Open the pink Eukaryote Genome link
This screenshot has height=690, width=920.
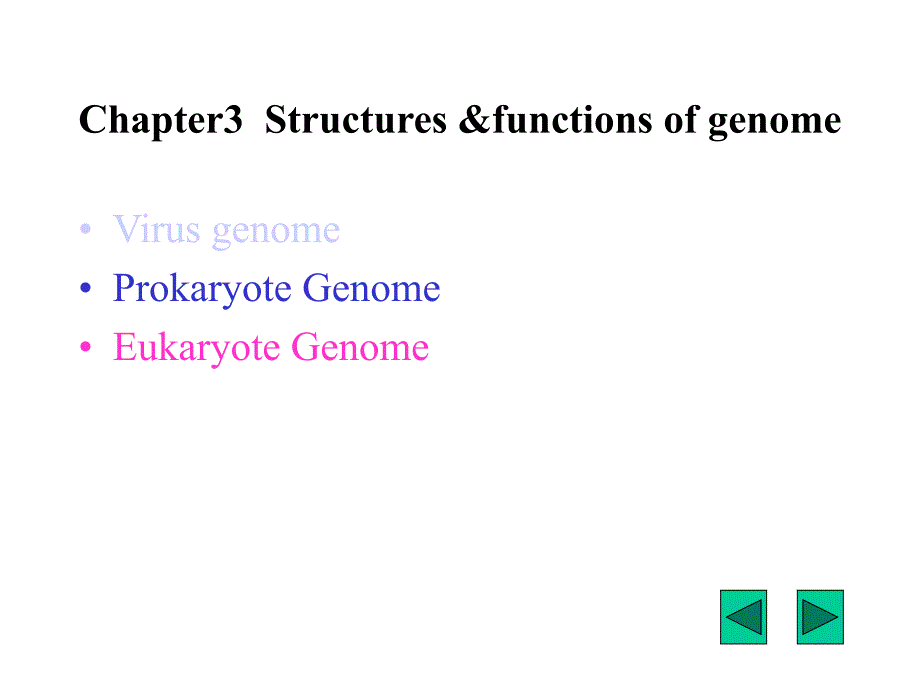[271, 348]
